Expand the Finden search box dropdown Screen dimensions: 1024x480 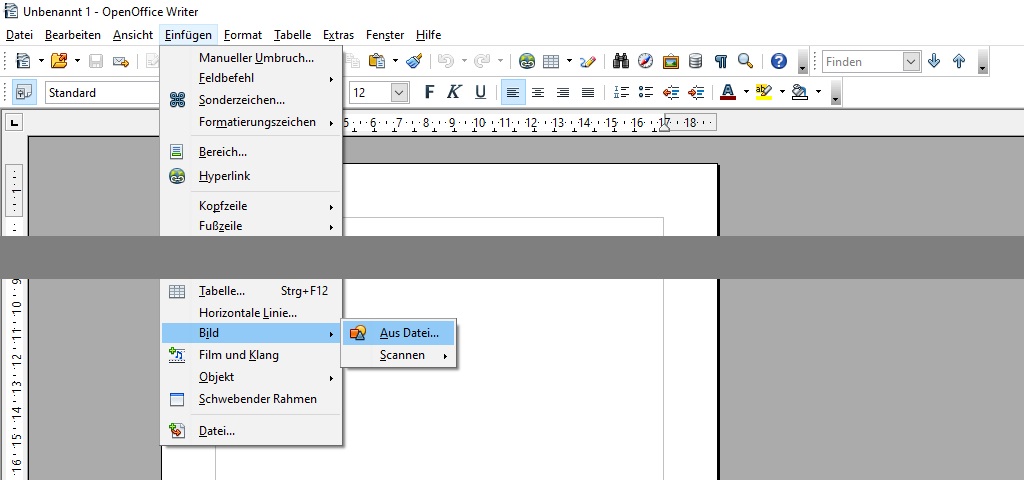tap(911, 61)
